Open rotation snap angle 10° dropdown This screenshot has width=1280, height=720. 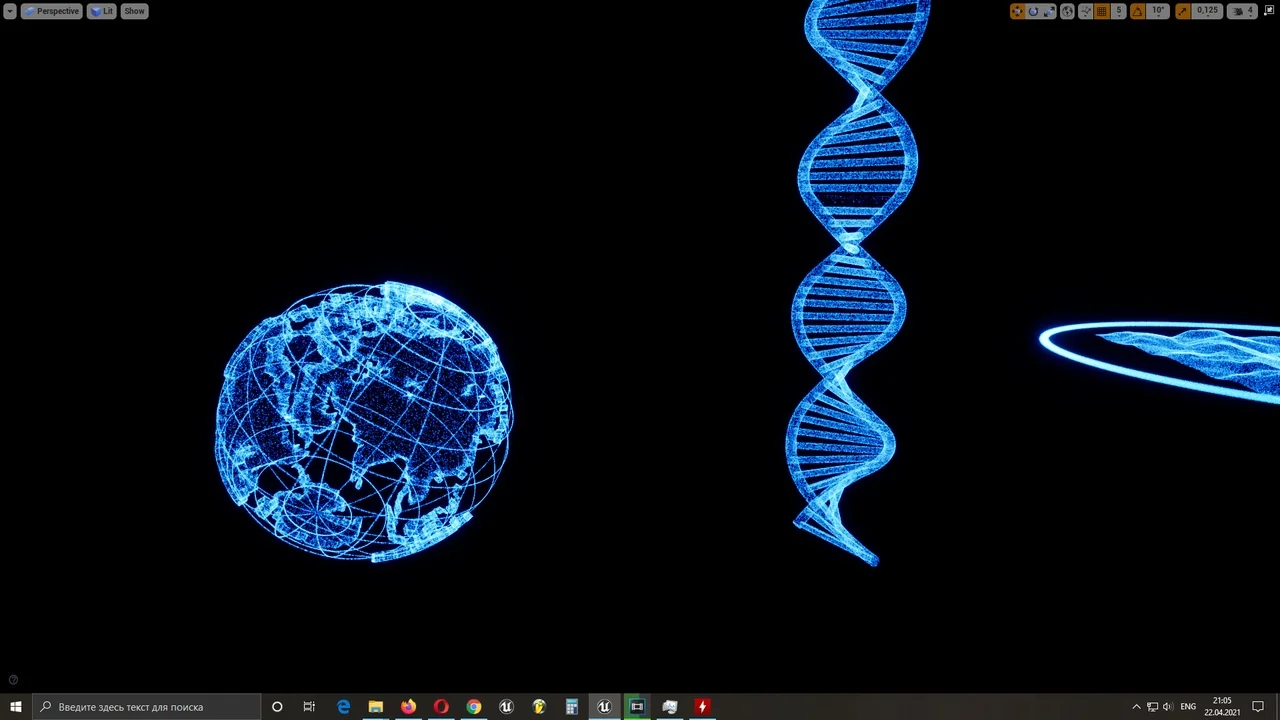tap(1158, 11)
